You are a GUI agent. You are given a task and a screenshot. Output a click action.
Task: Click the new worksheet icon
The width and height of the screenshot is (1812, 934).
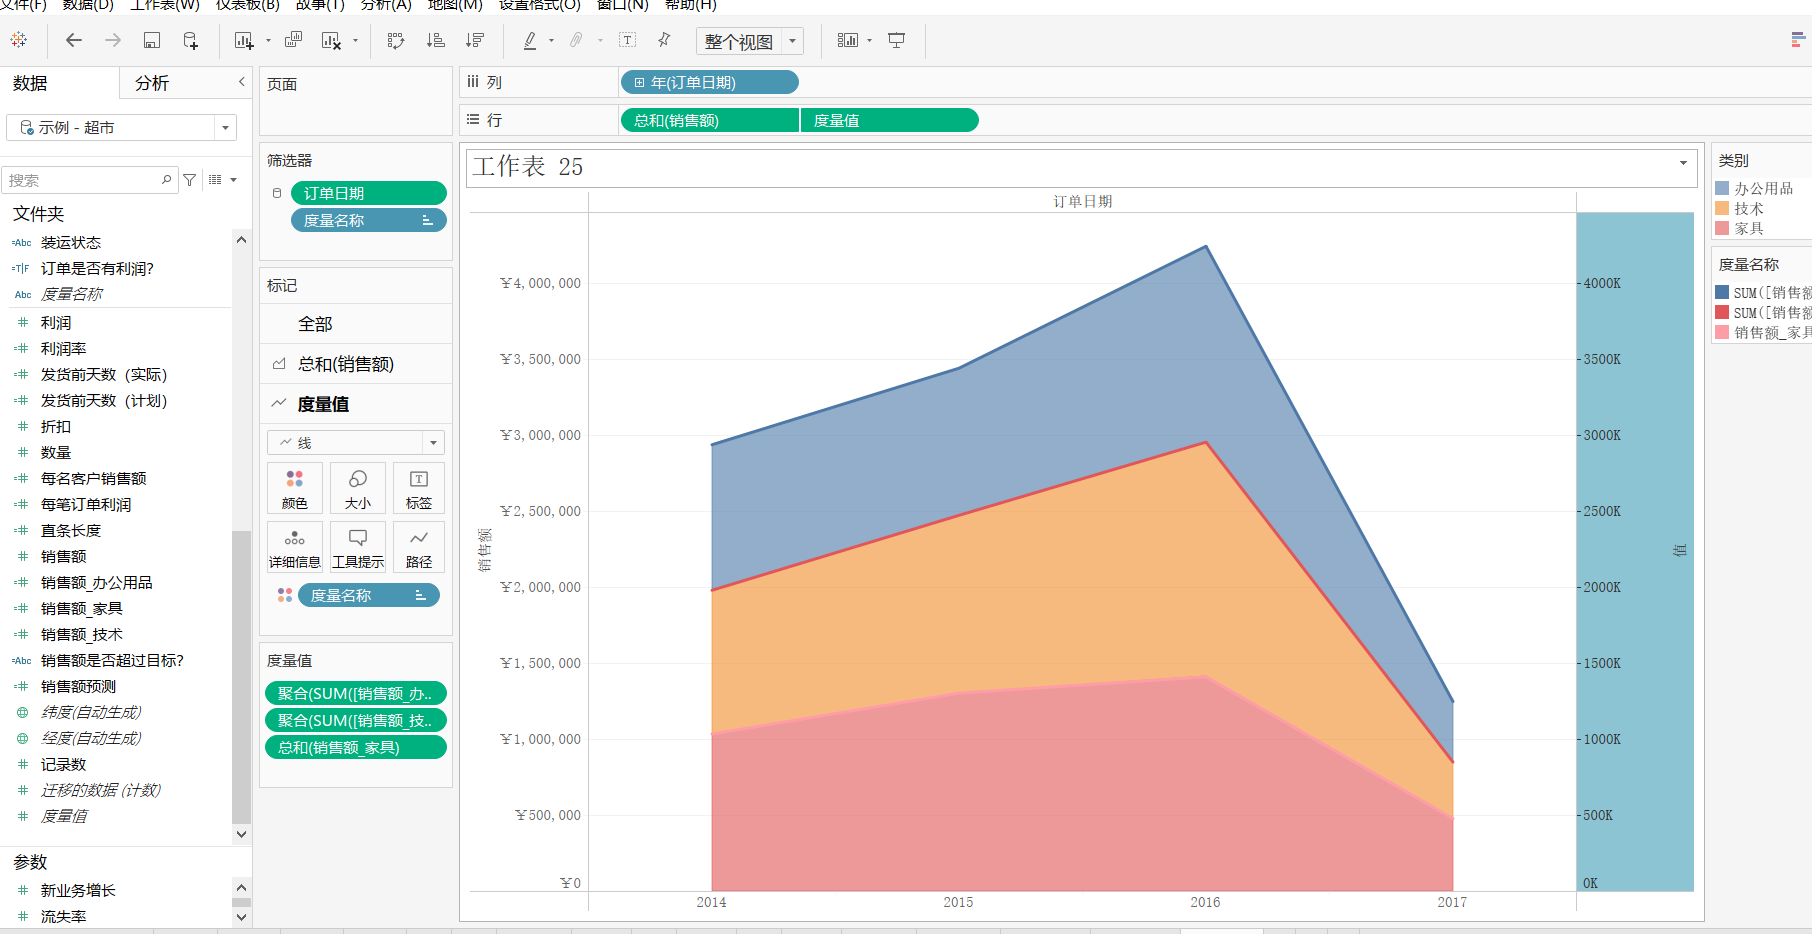click(243, 40)
